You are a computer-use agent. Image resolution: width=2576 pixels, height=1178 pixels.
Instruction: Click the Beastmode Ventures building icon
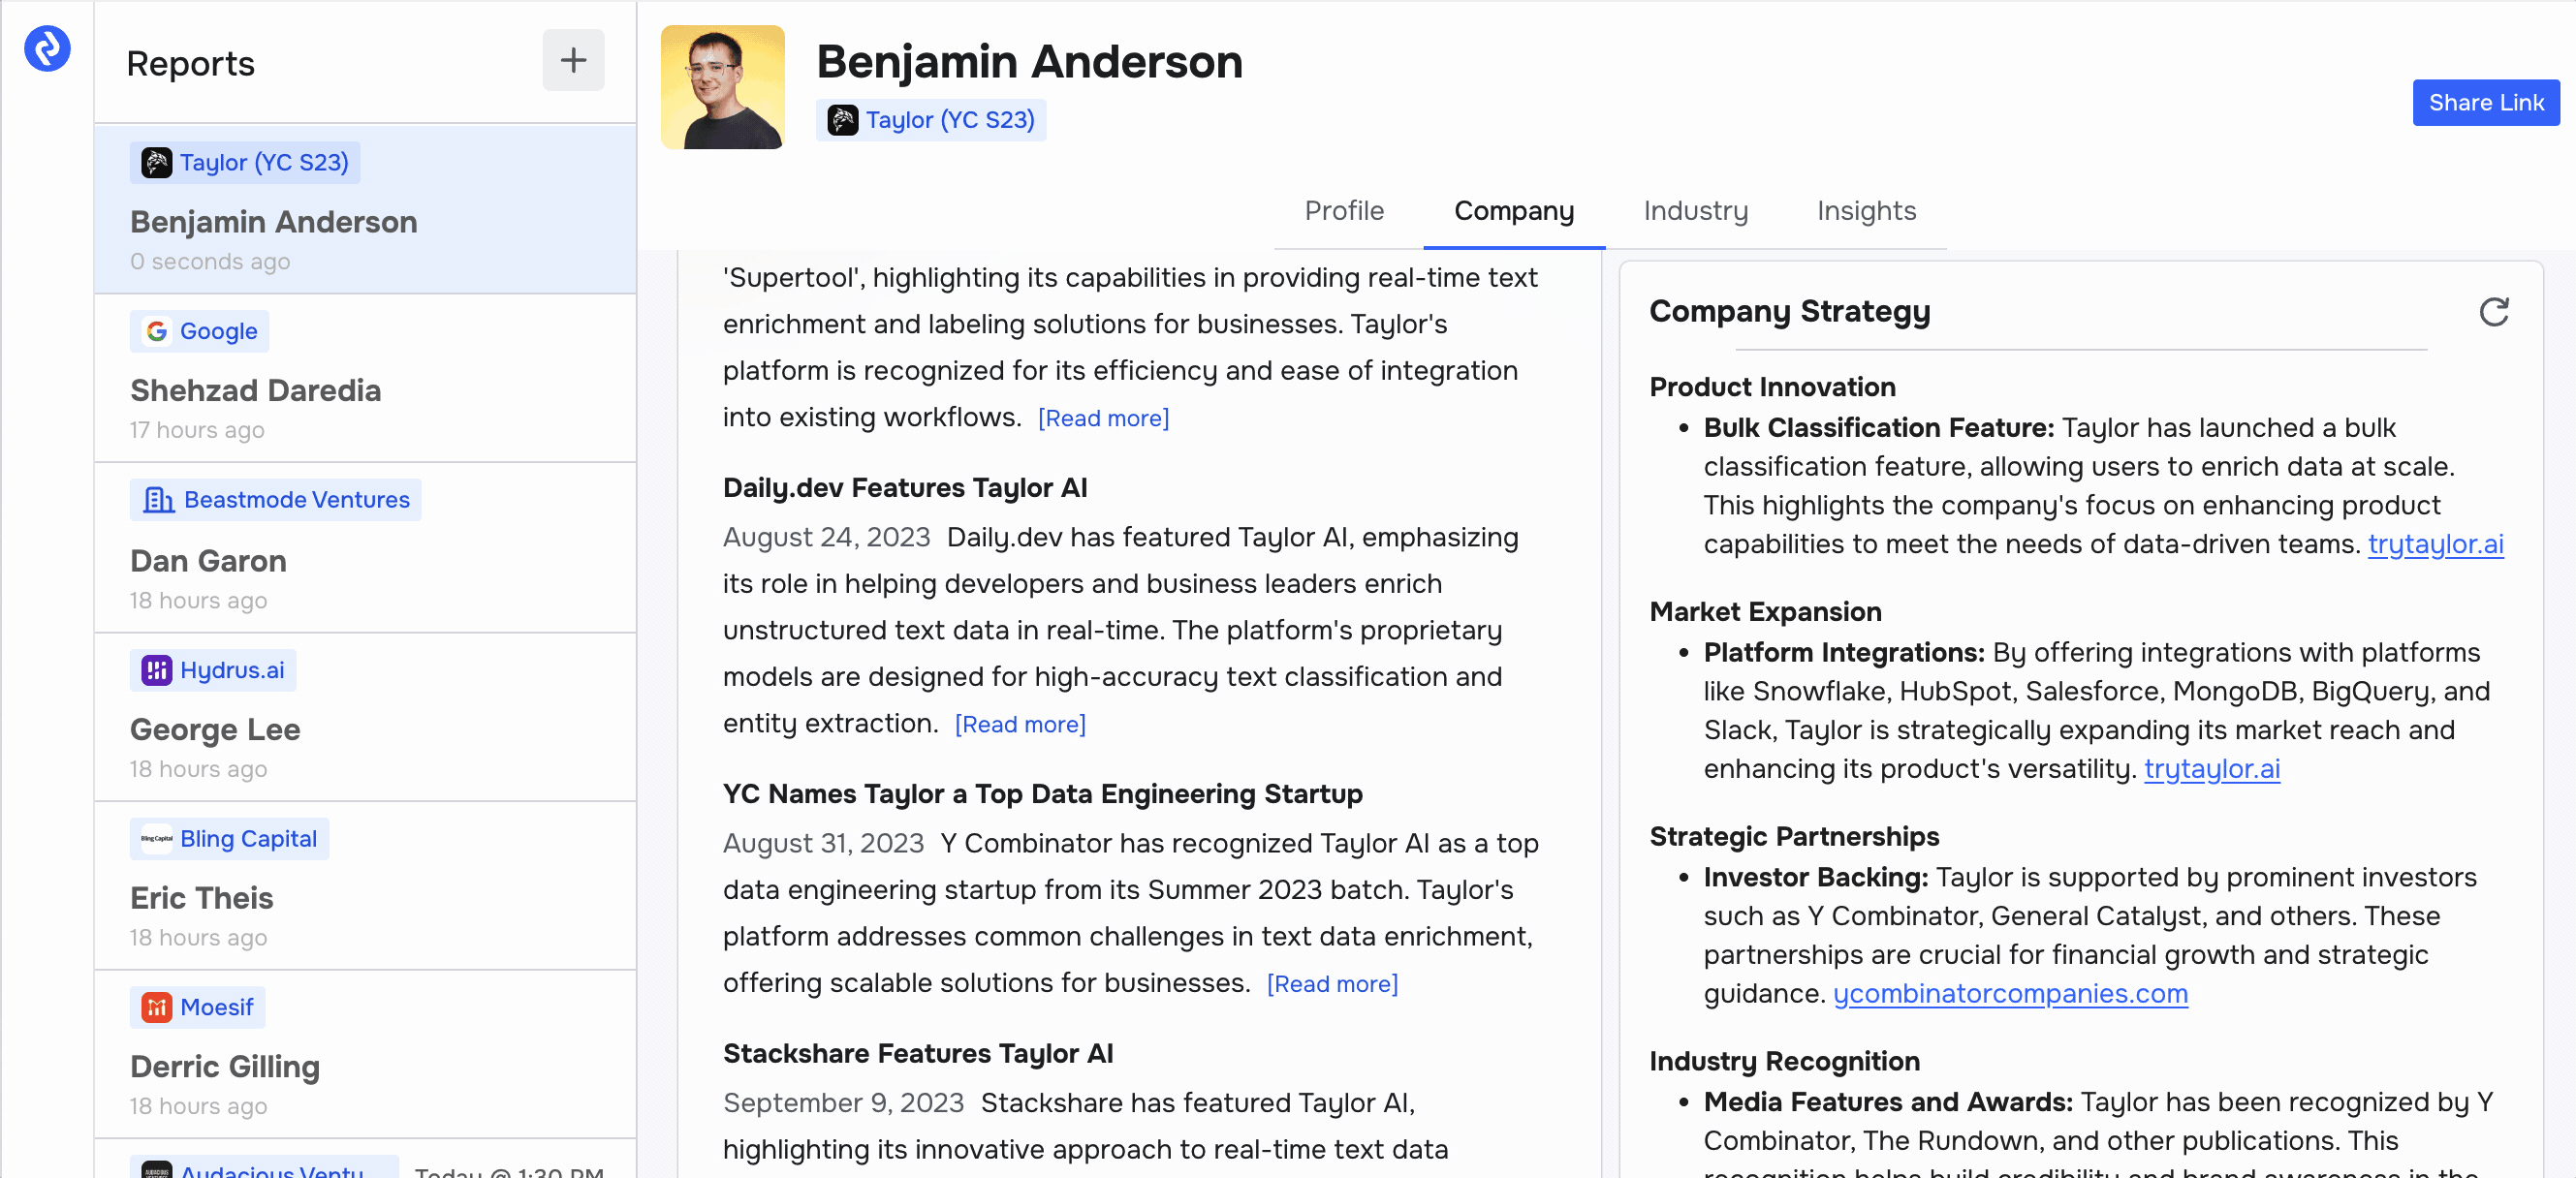[x=157, y=499]
